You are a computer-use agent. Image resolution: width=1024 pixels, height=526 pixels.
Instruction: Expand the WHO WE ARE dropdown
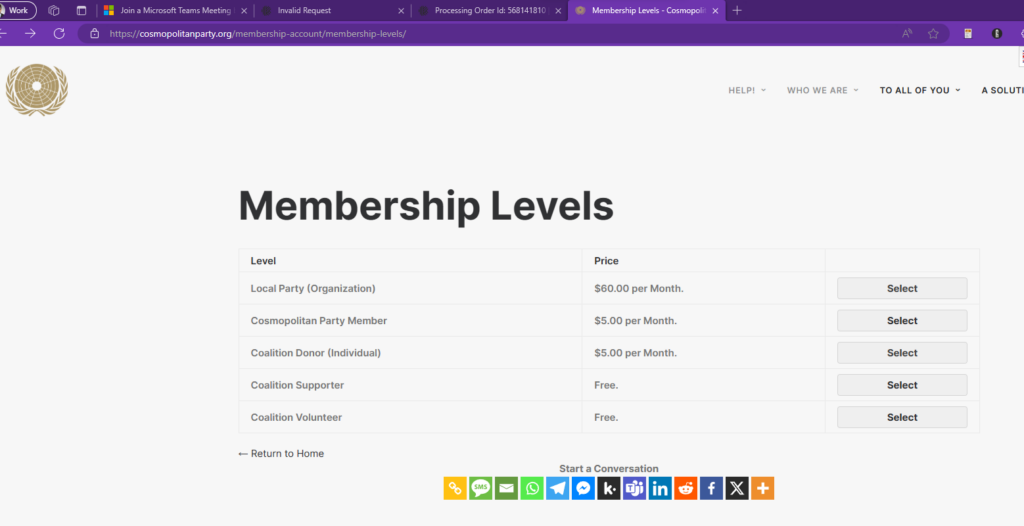[x=823, y=90]
